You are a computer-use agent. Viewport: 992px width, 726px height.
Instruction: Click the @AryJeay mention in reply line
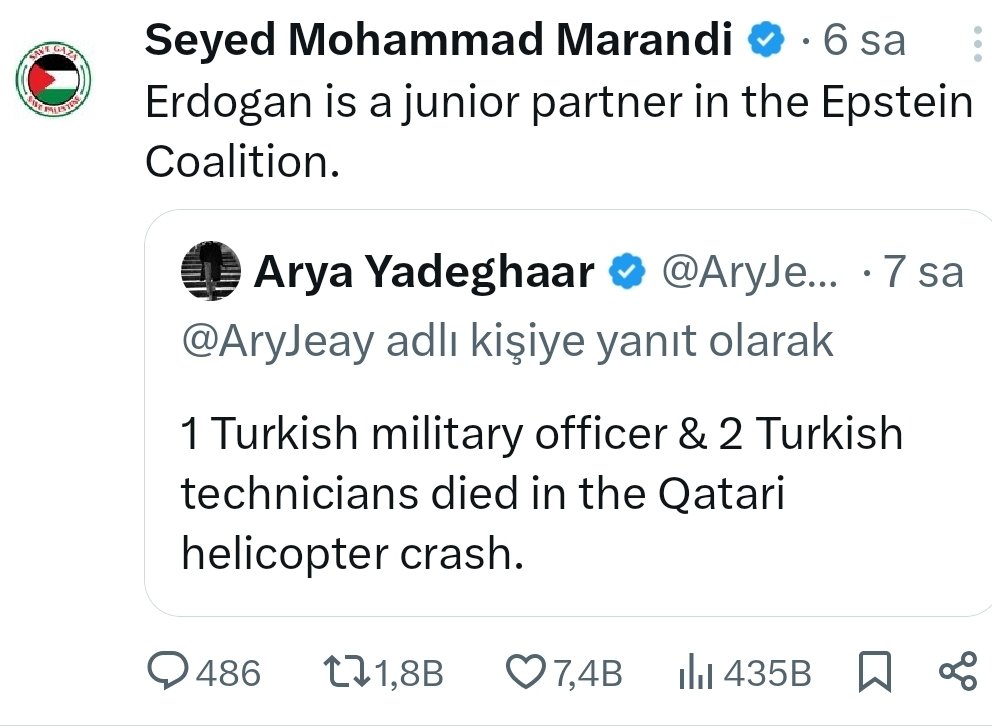pos(277,342)
